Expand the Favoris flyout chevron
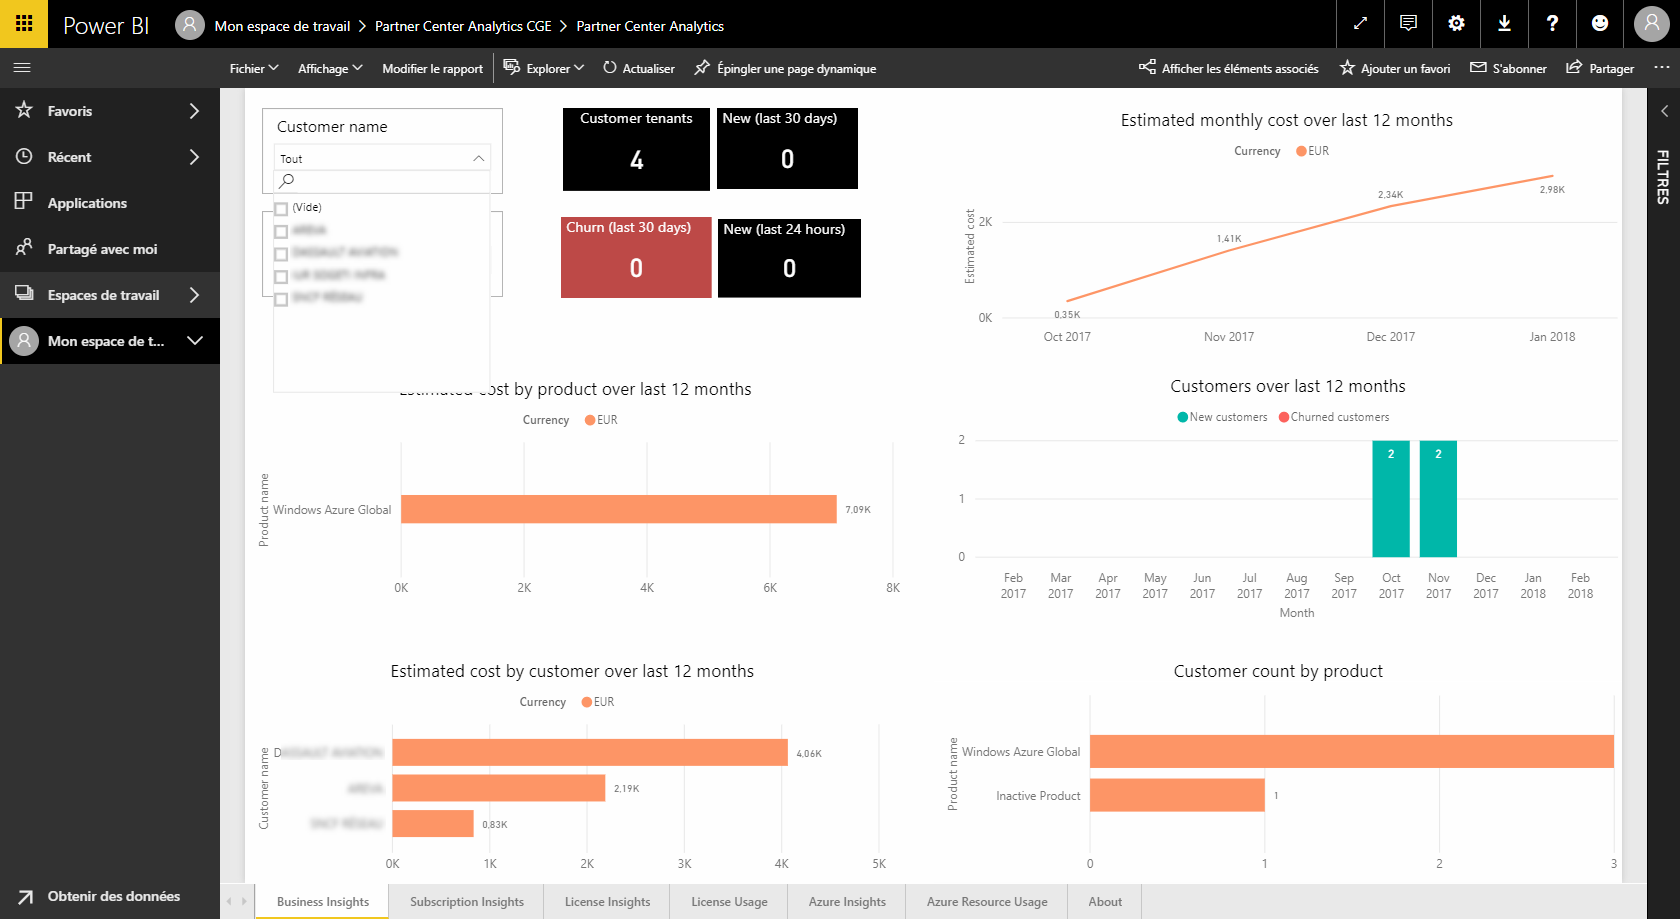Screen dimensions: 1680x919 click(x=194, y=111)
